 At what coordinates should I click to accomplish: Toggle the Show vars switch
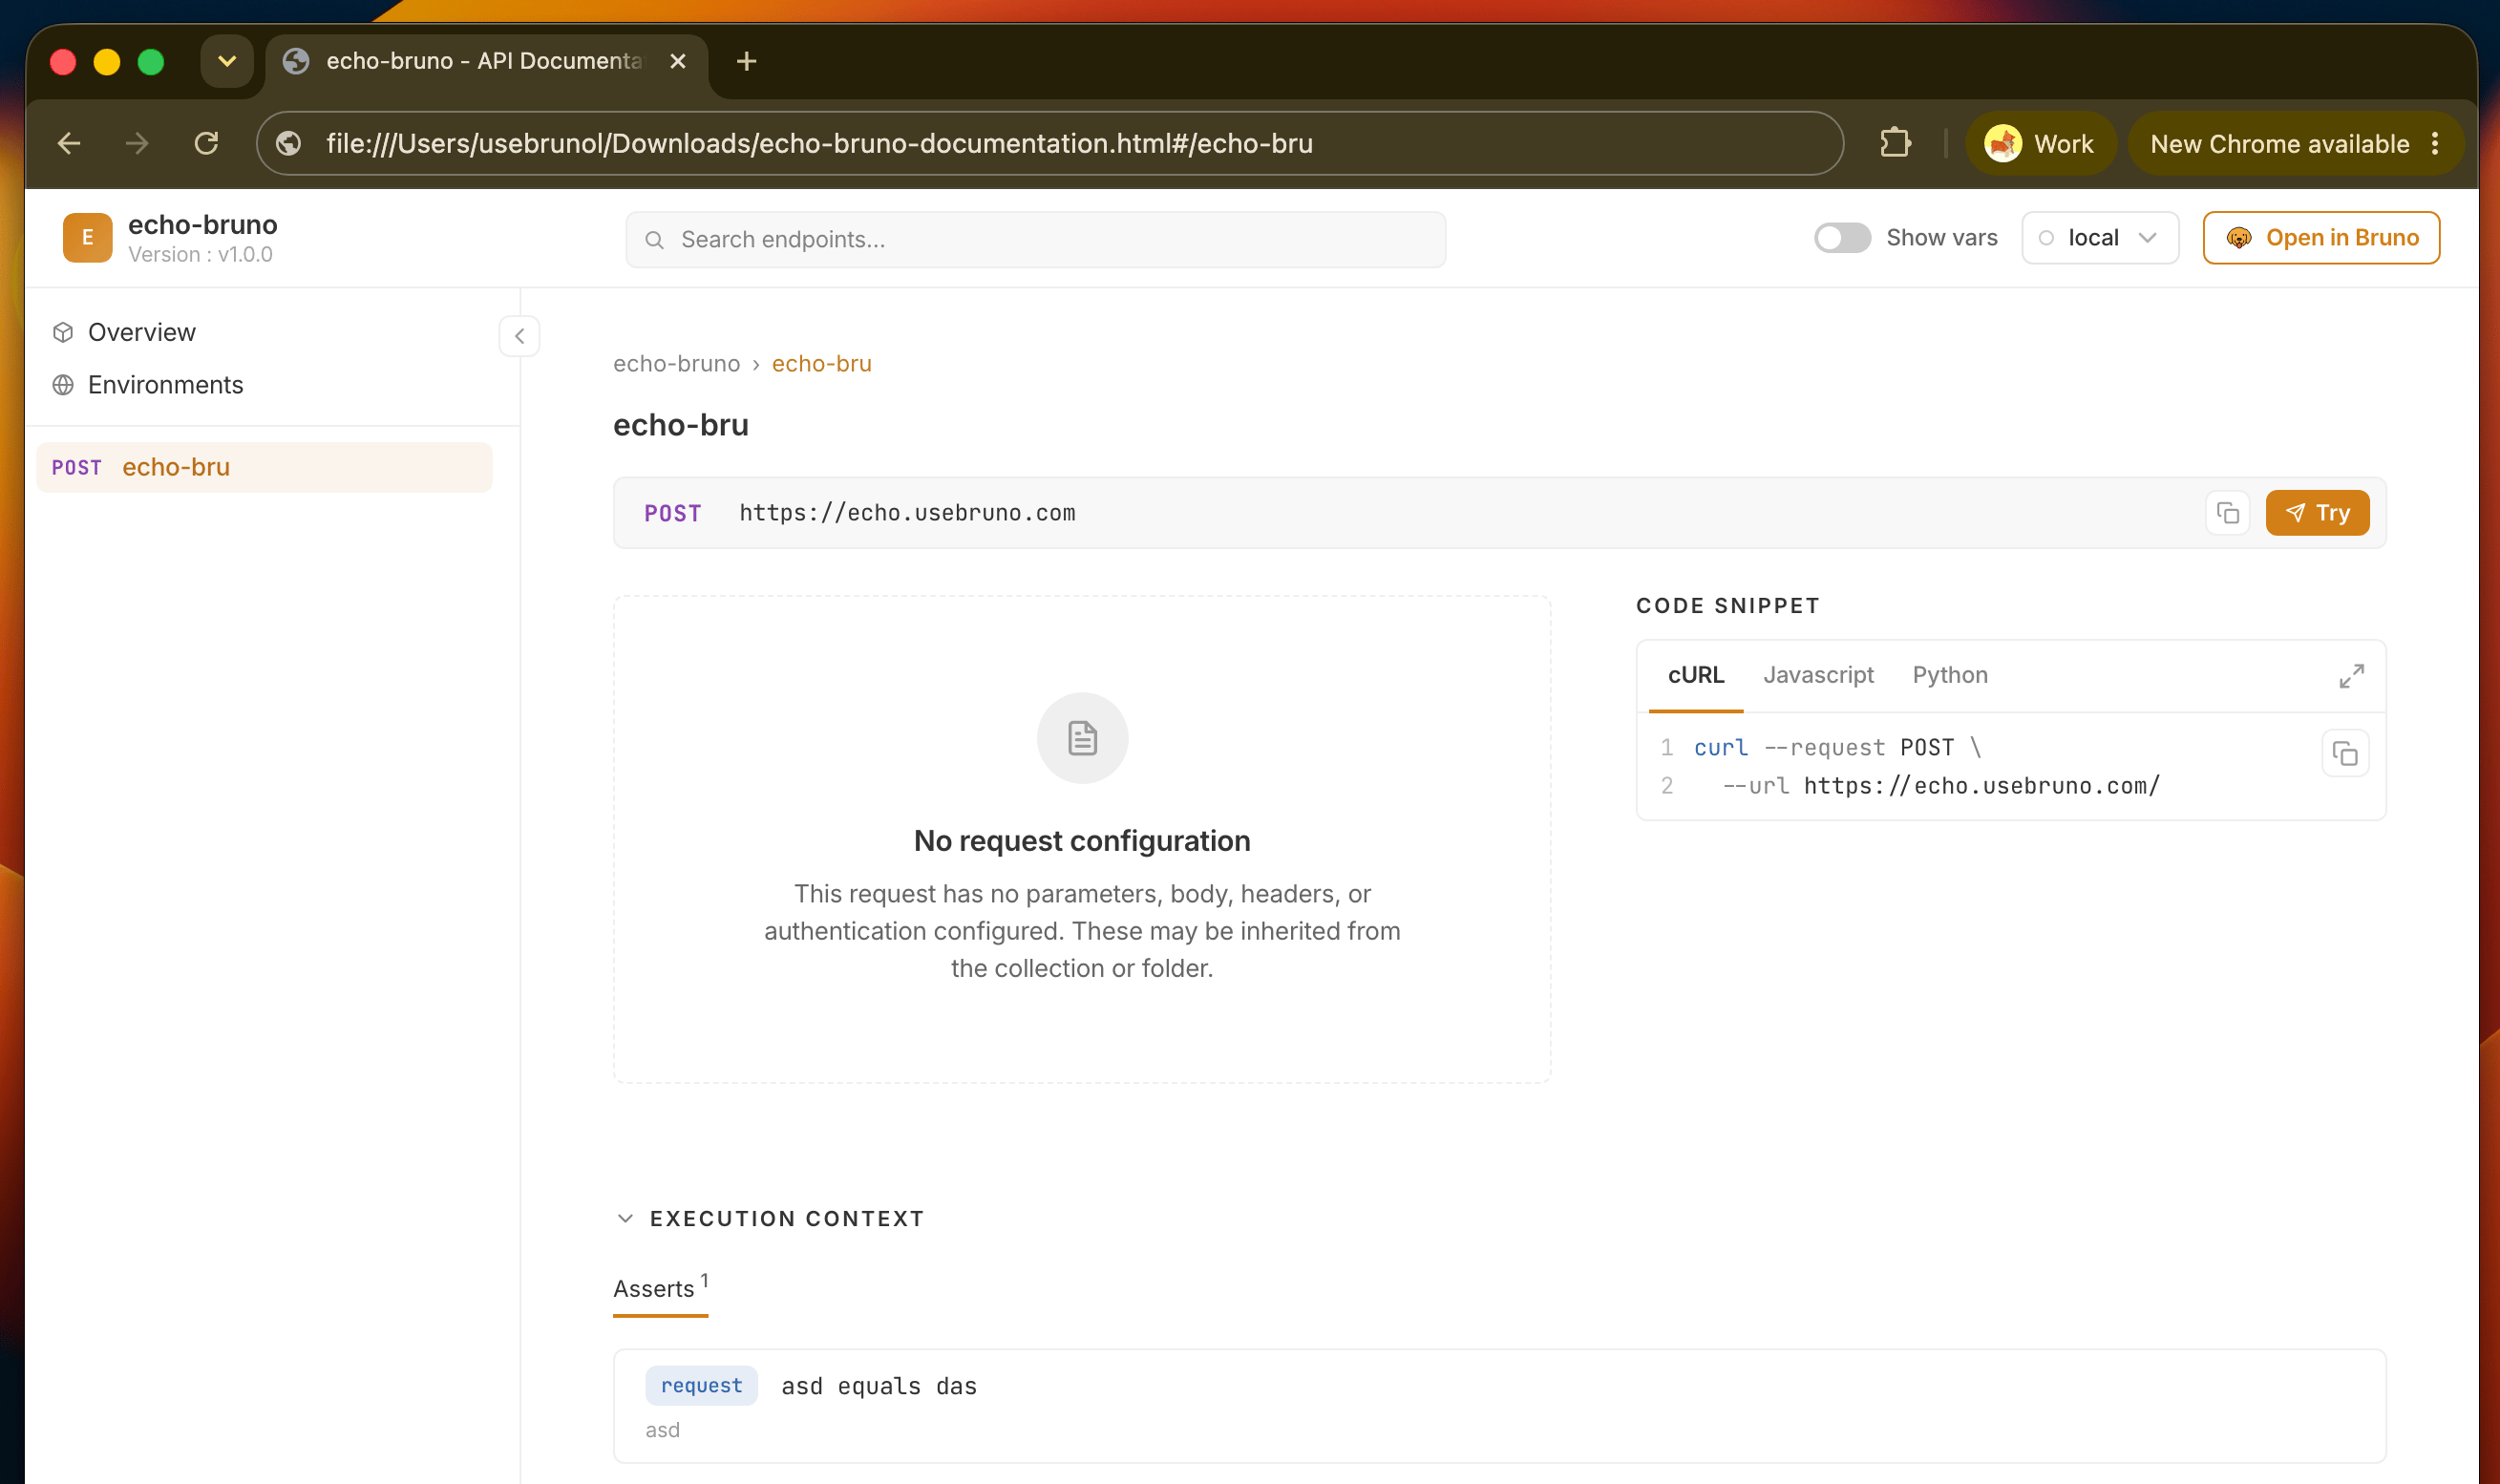point(1842,238)
